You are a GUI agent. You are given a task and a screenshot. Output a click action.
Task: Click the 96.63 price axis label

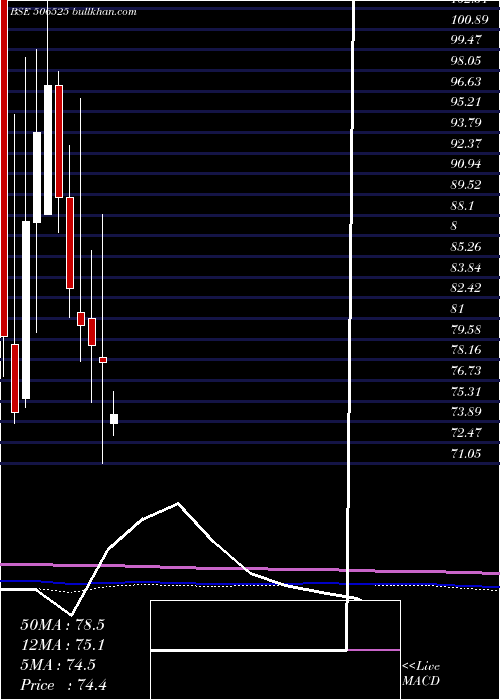(x=466, y=81)
